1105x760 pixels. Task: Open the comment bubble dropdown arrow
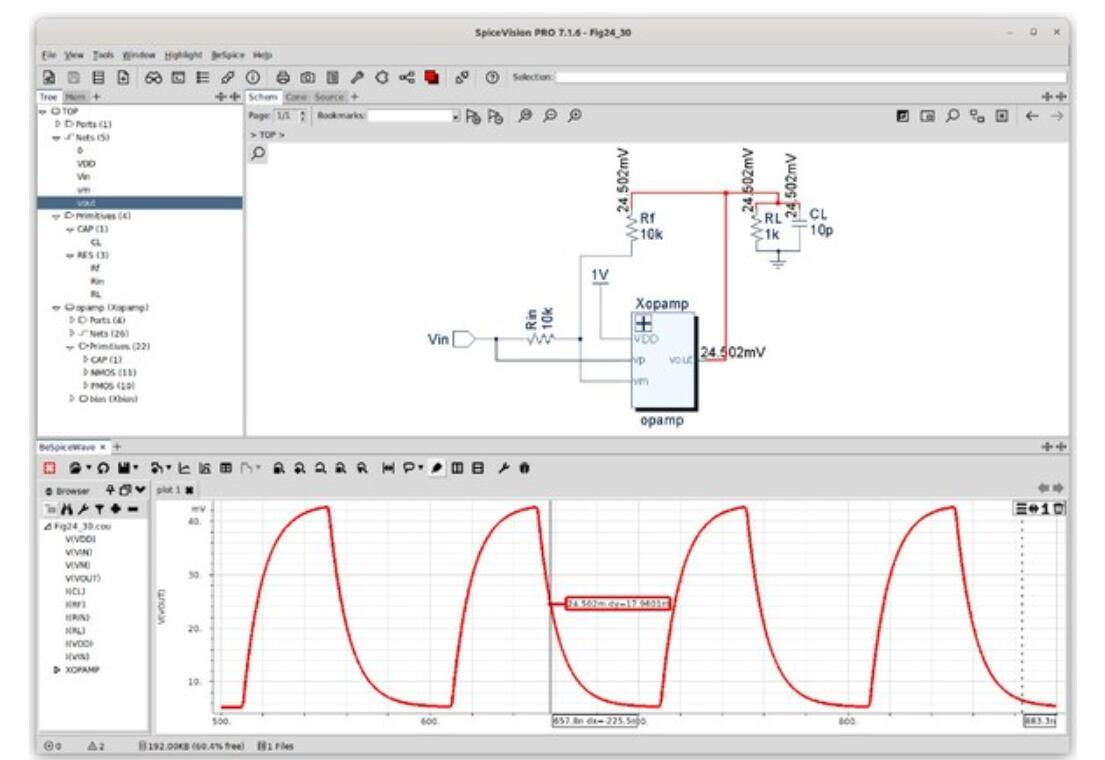click(420, 467)
